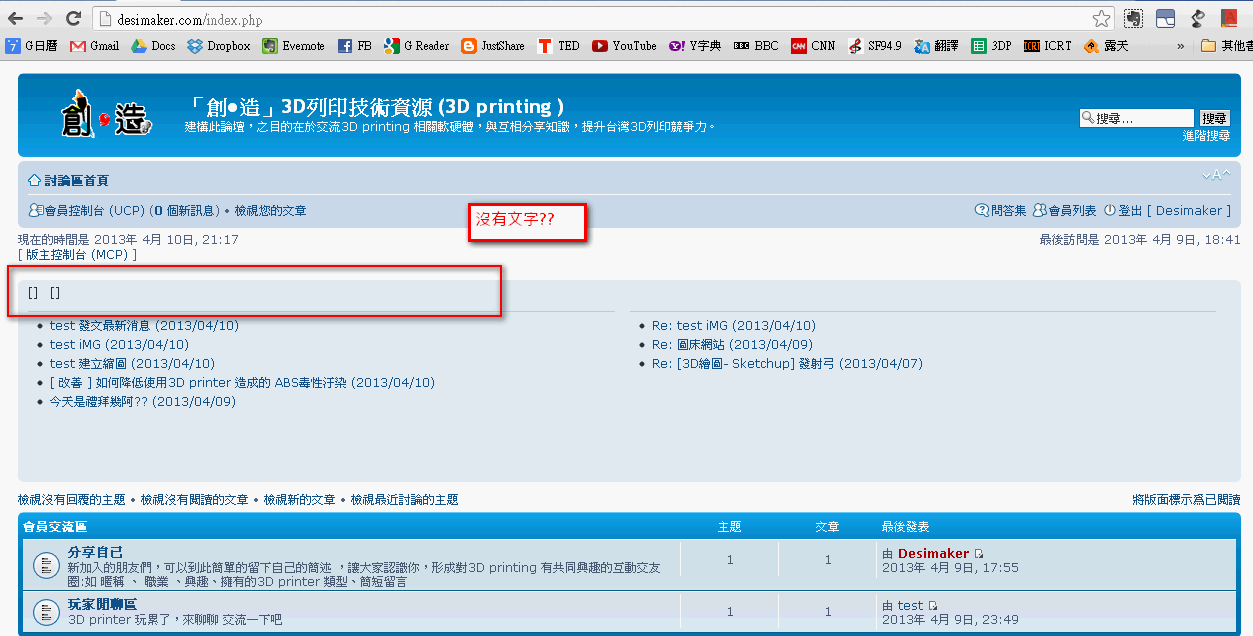Open the Docs bookmark
The image size is (1253, 636).
click(154, 46)
